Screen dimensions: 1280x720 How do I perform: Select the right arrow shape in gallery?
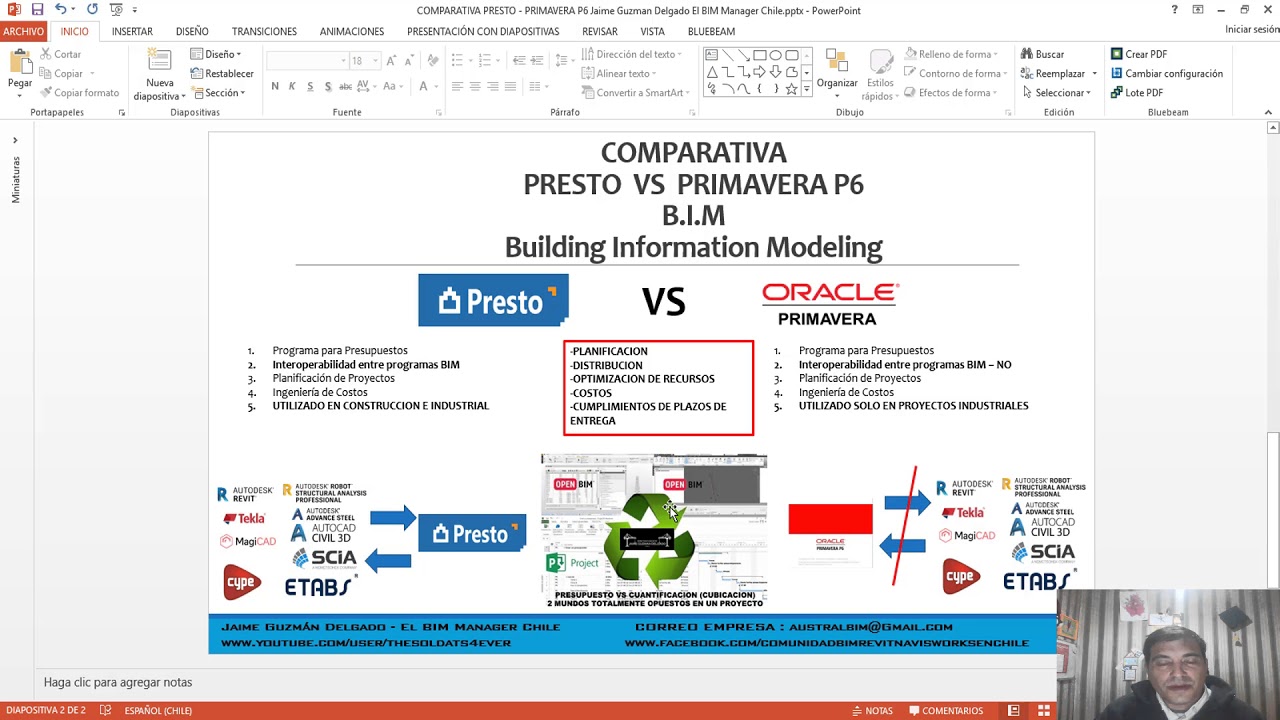[x=760, y=72]
